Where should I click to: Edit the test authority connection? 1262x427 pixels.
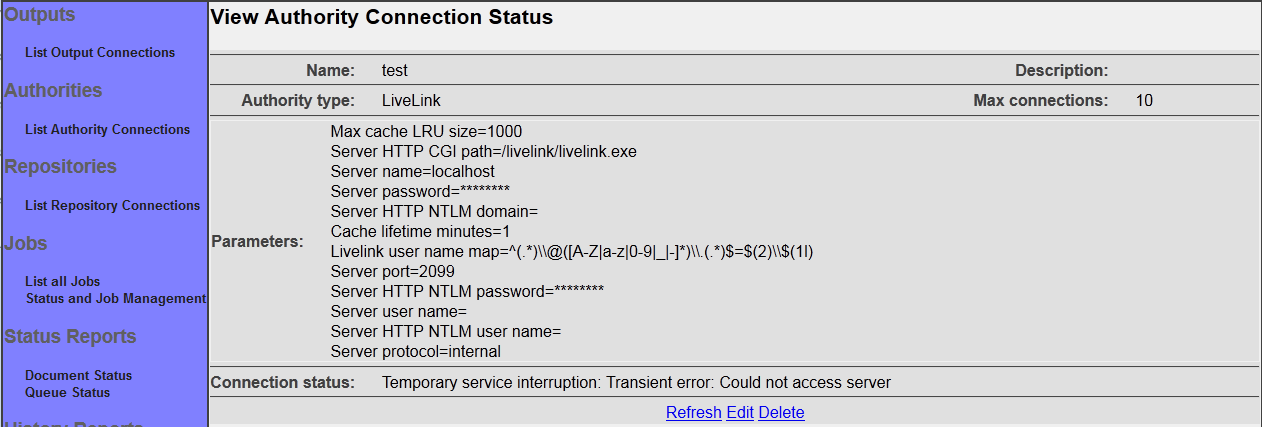point(740,413)
